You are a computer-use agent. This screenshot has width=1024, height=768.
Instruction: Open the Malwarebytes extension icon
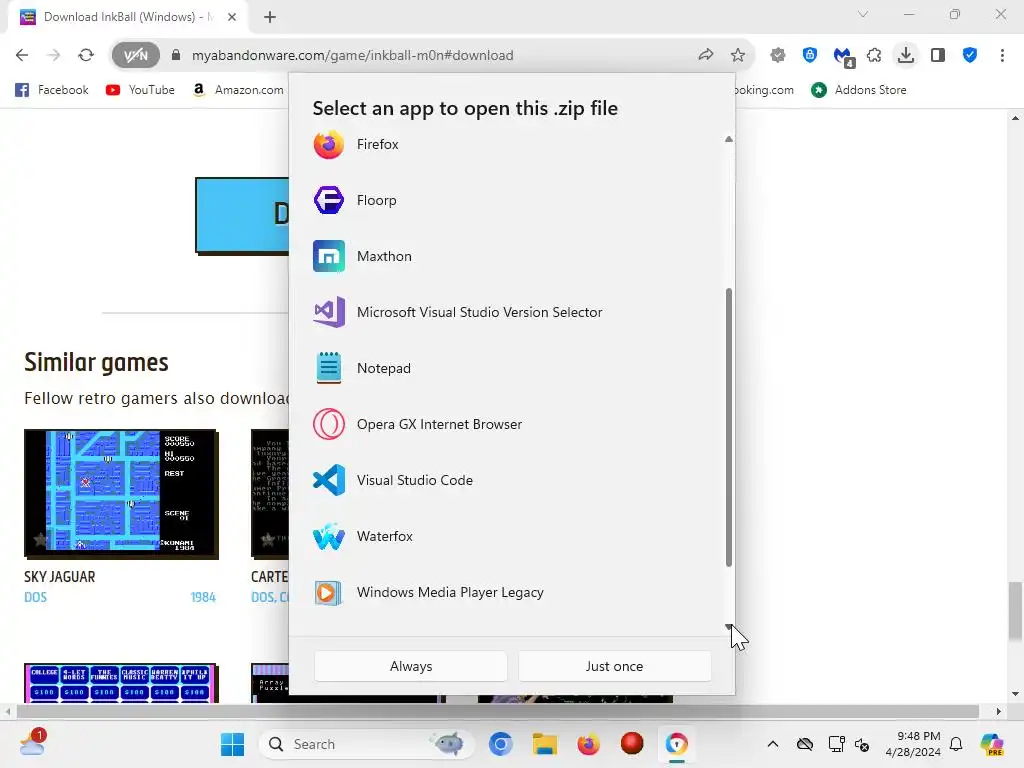pyautogui.click(x=843, y=56)
